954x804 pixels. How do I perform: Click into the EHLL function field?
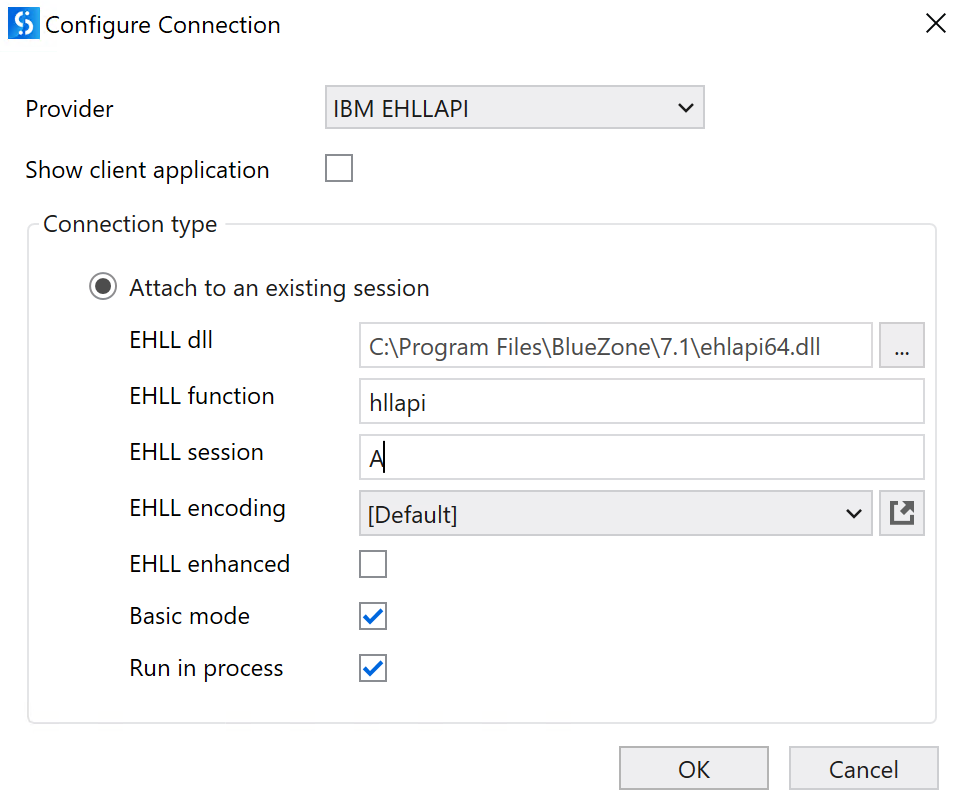point(640,402)
